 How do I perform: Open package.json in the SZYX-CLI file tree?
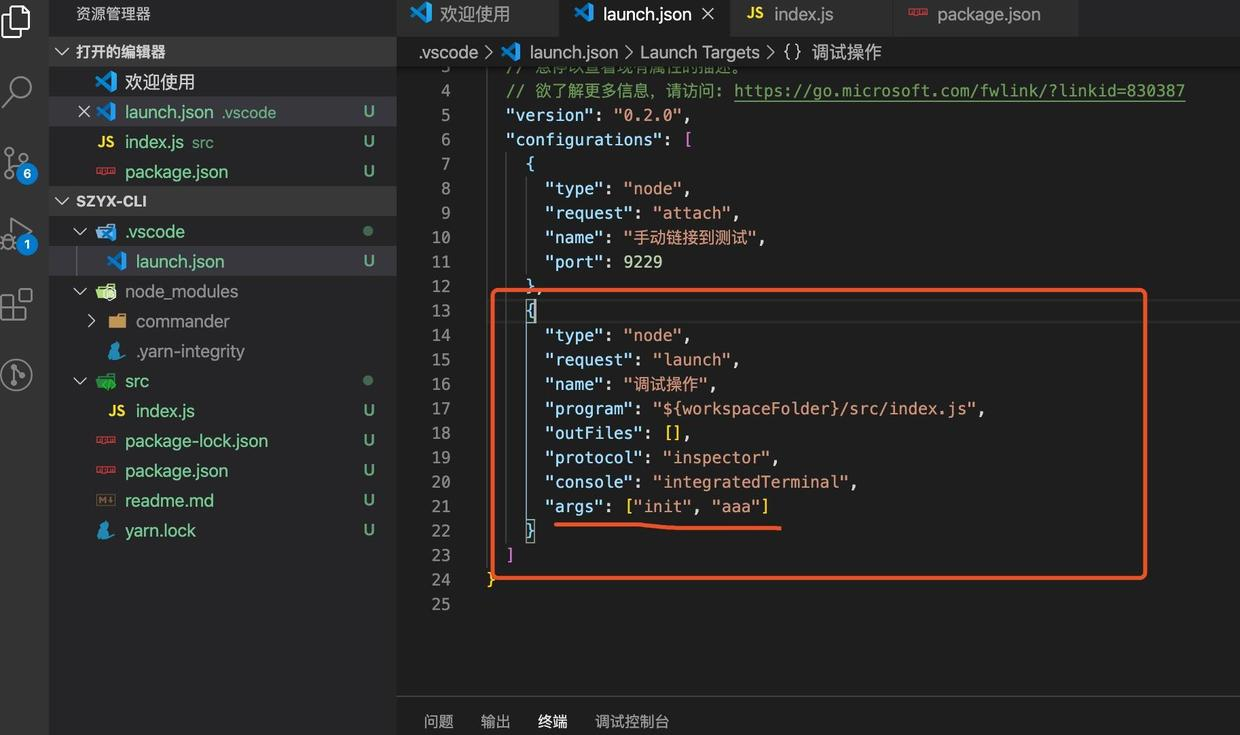(222, 471)
